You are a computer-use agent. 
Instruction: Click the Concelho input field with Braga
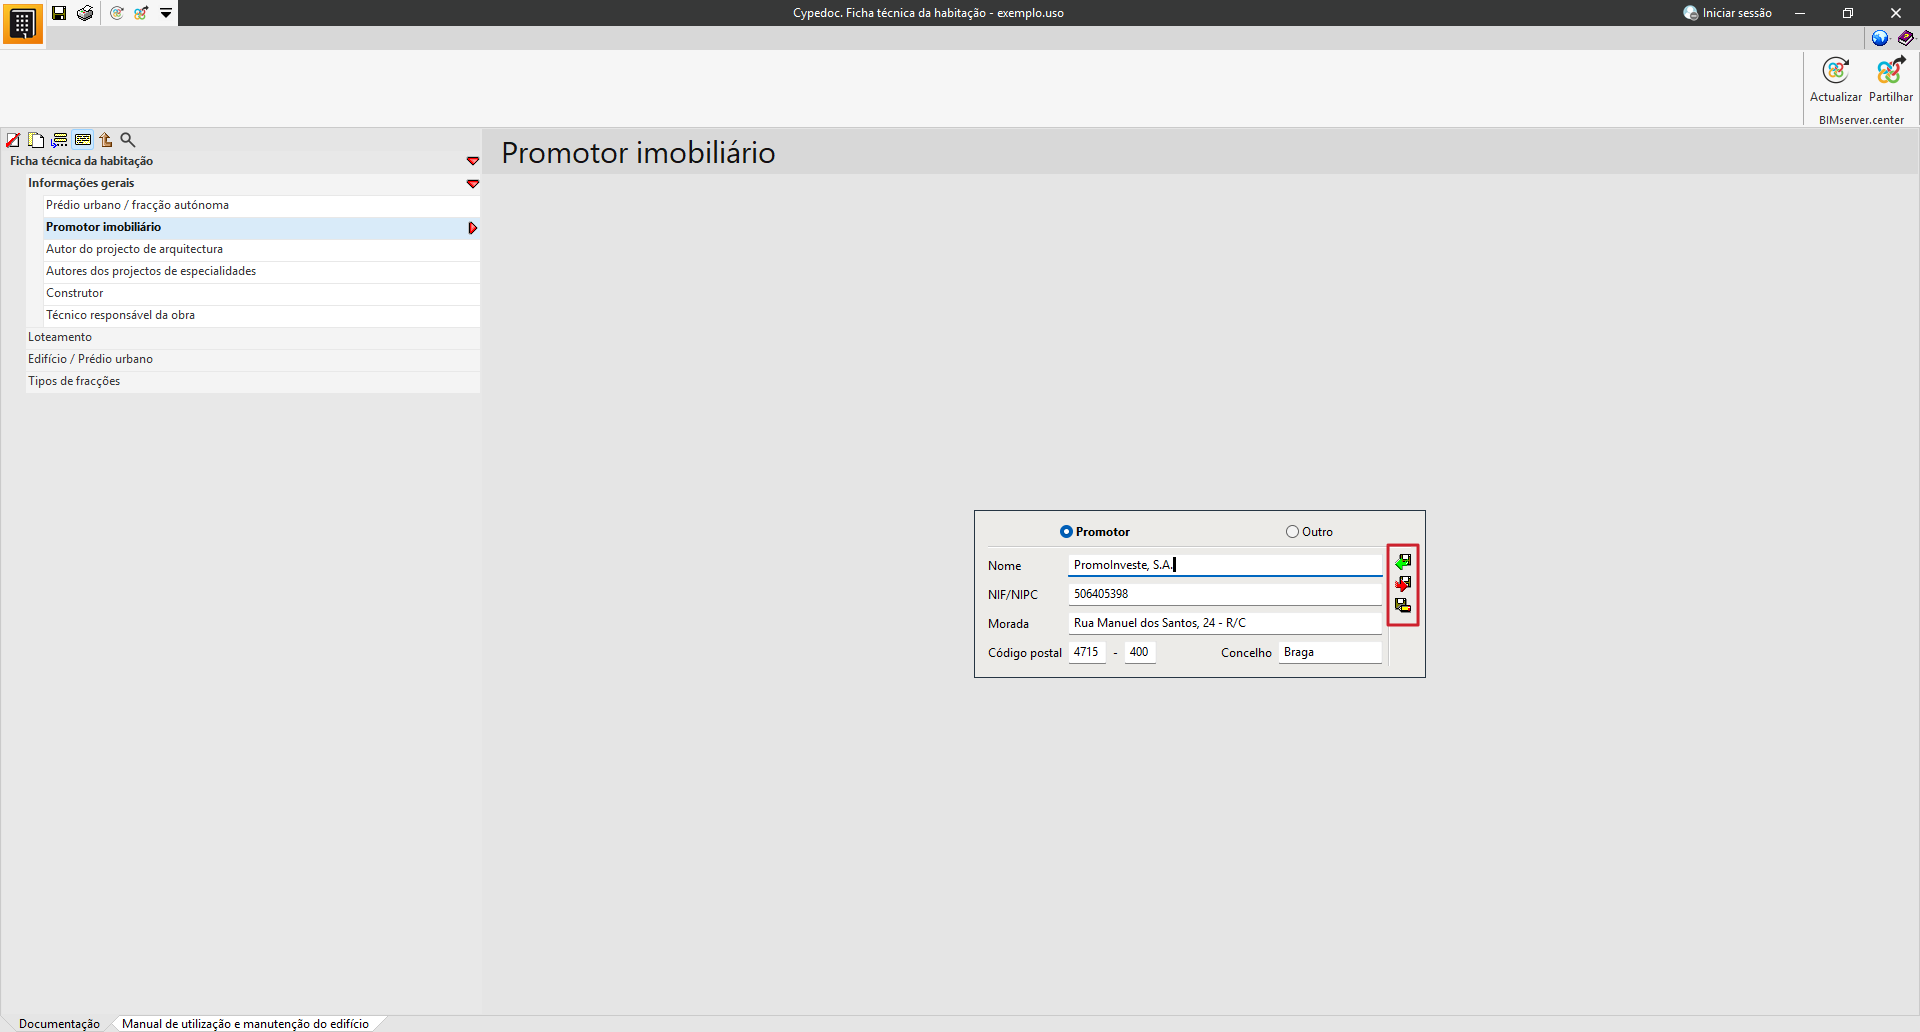(x=1330, y=652)
